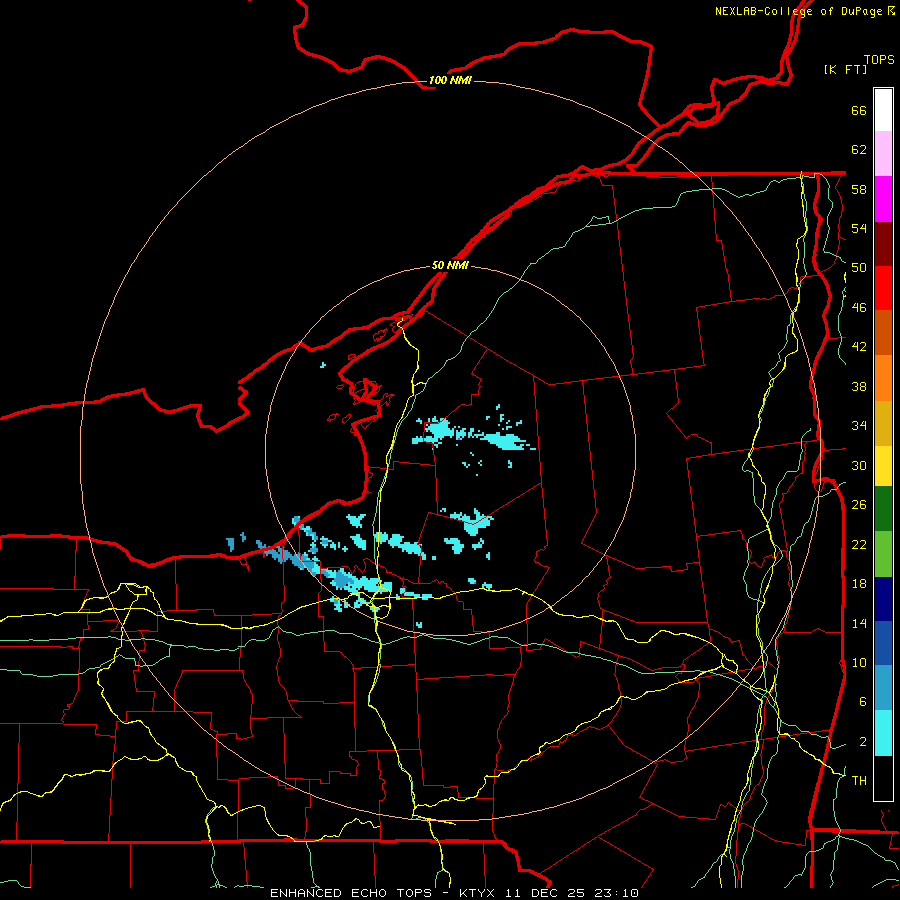Viewport: 900px width, 900px height.
Task: Click the 26 label on the legend
Action: click(859, 505)
